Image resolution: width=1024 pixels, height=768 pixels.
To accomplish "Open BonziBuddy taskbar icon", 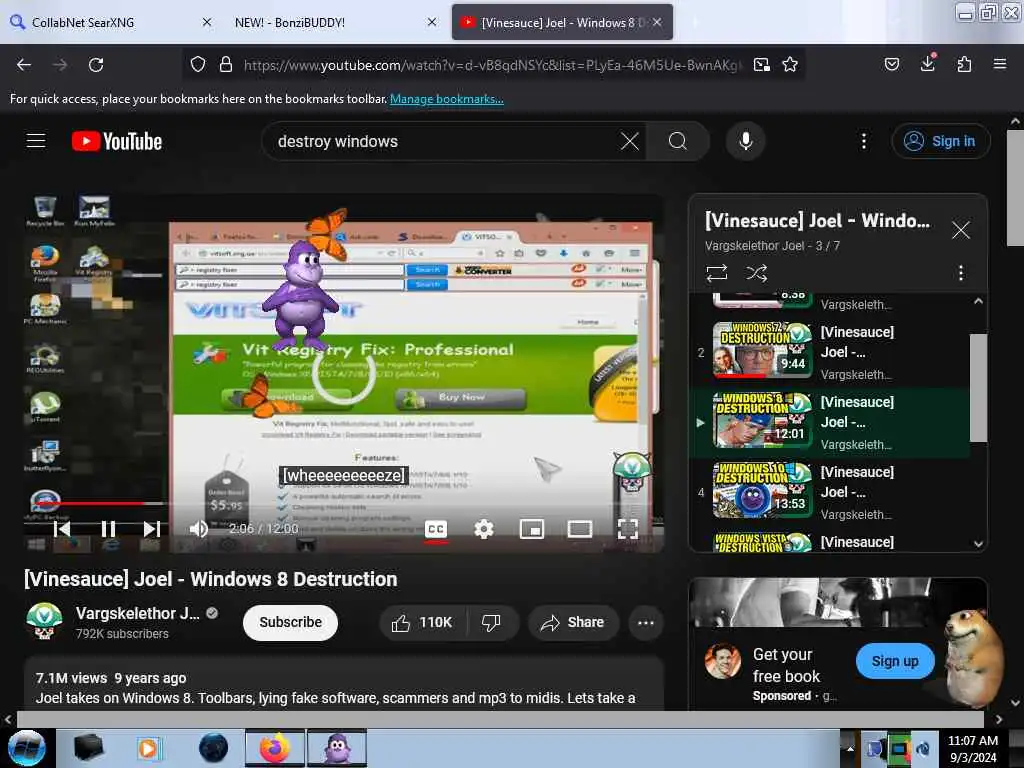I will click(337, 748).
